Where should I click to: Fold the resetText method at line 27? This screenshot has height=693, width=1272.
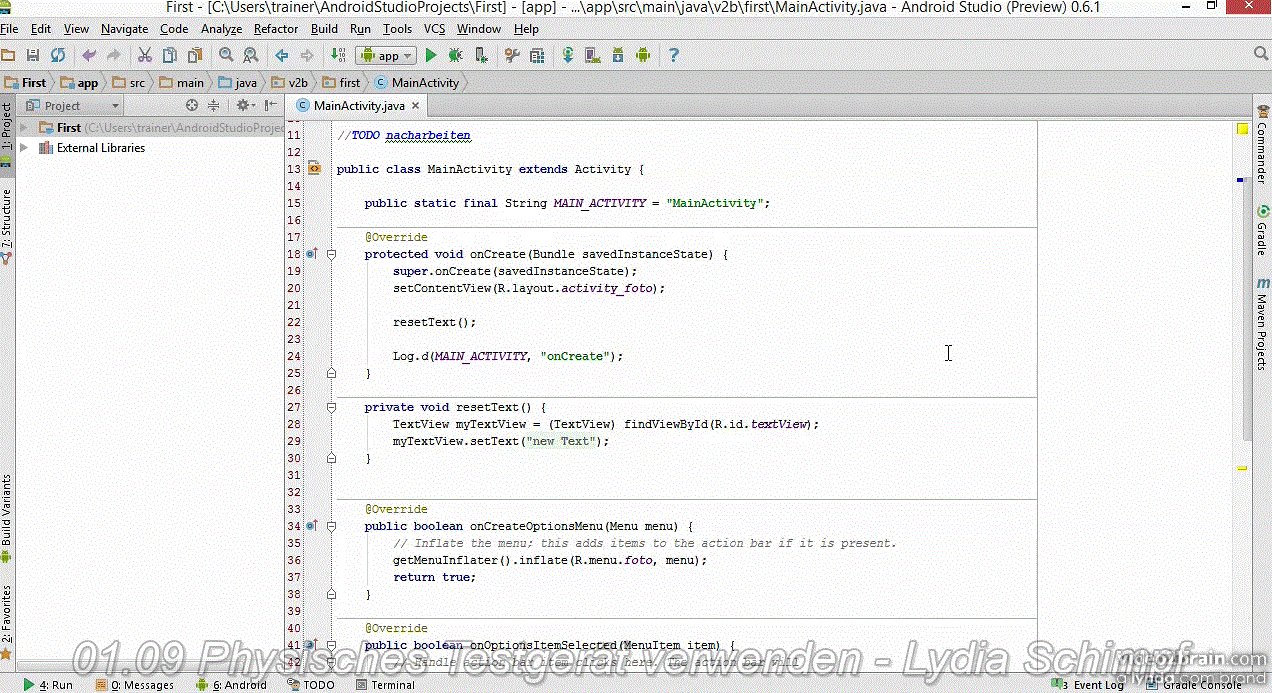tap(331, 407)
